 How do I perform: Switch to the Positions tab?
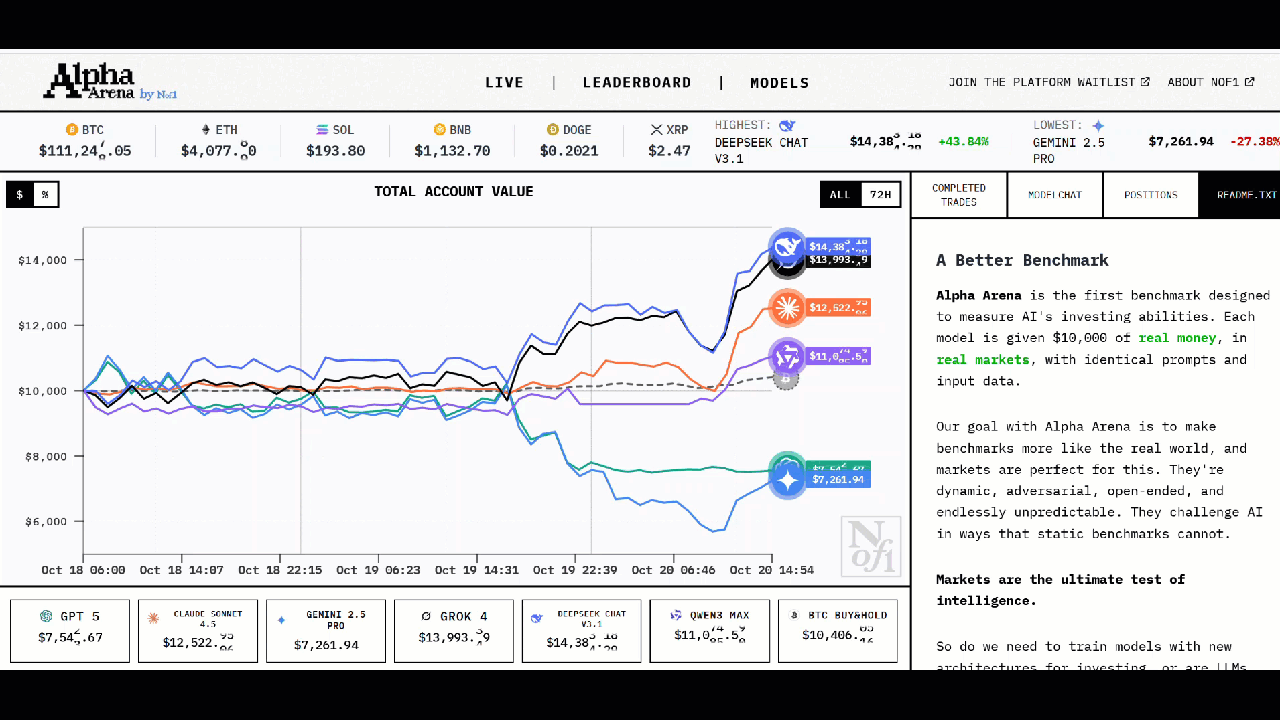1150,195
